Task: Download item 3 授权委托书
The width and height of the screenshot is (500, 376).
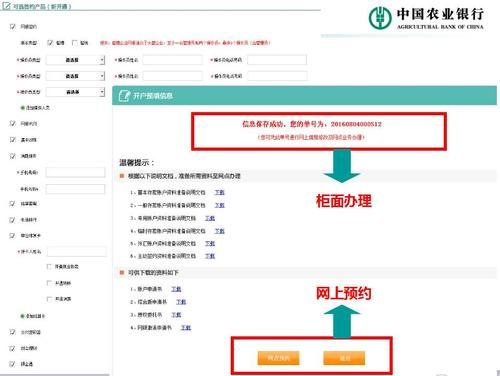Action: (x=176, y=315)
